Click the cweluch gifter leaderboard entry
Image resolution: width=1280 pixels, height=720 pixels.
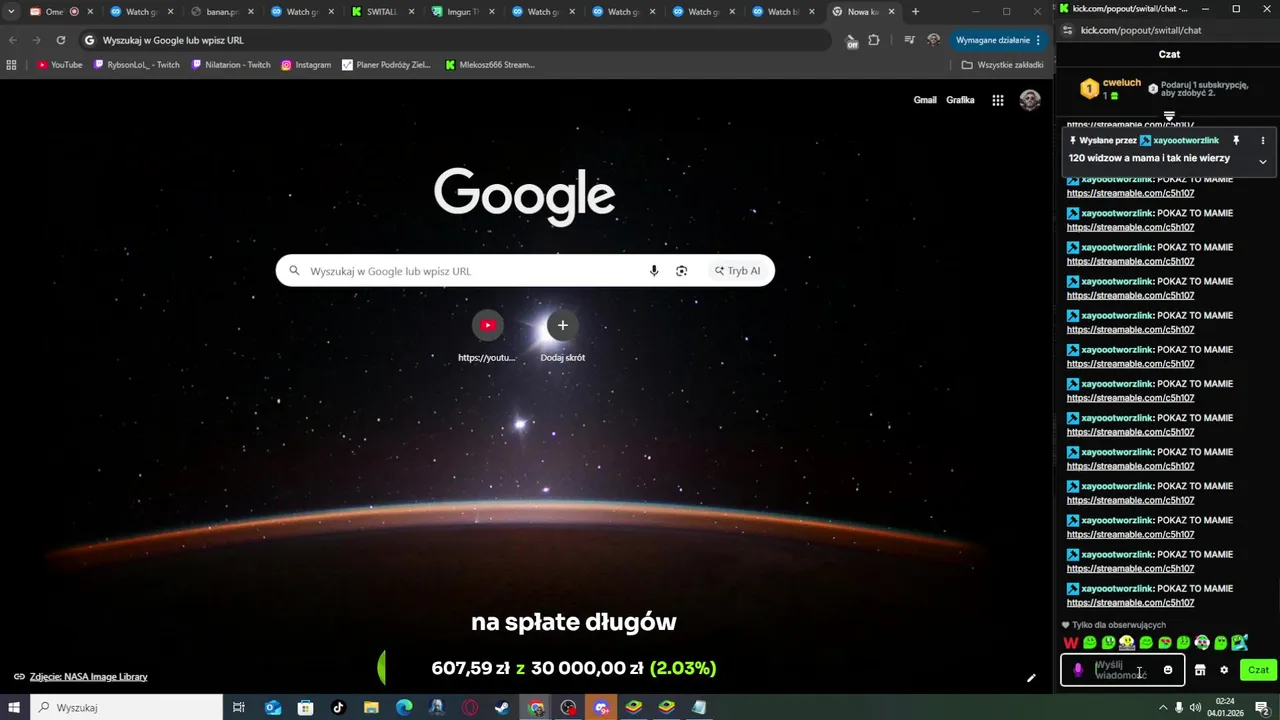(1110, 89)
